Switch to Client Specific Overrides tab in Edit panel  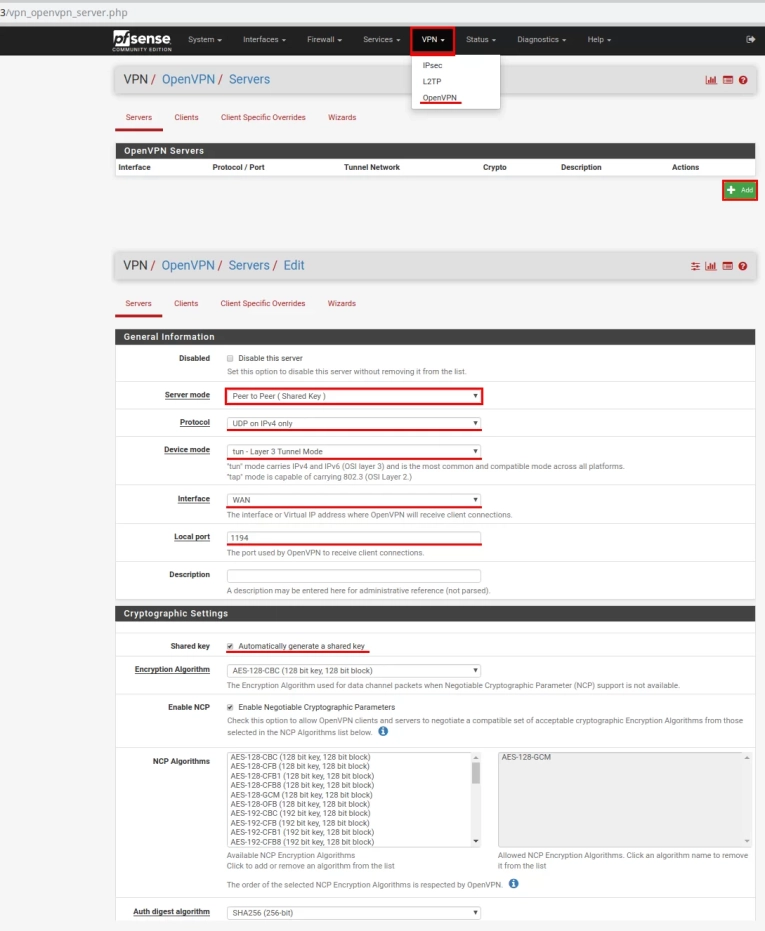[263, 303]
